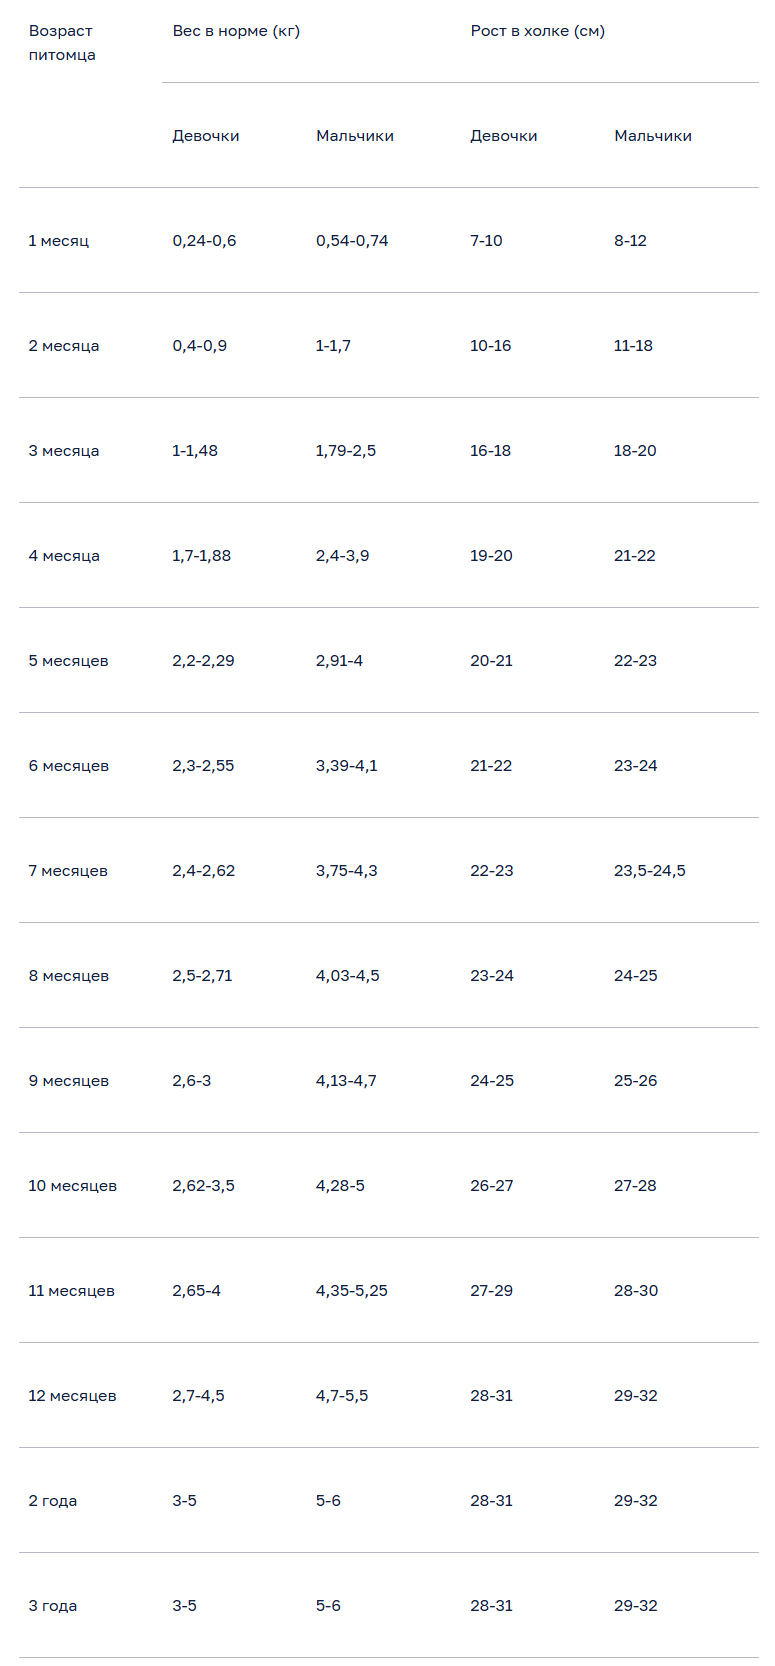Select the "6 месяцев" row label

tap(69, 766)
